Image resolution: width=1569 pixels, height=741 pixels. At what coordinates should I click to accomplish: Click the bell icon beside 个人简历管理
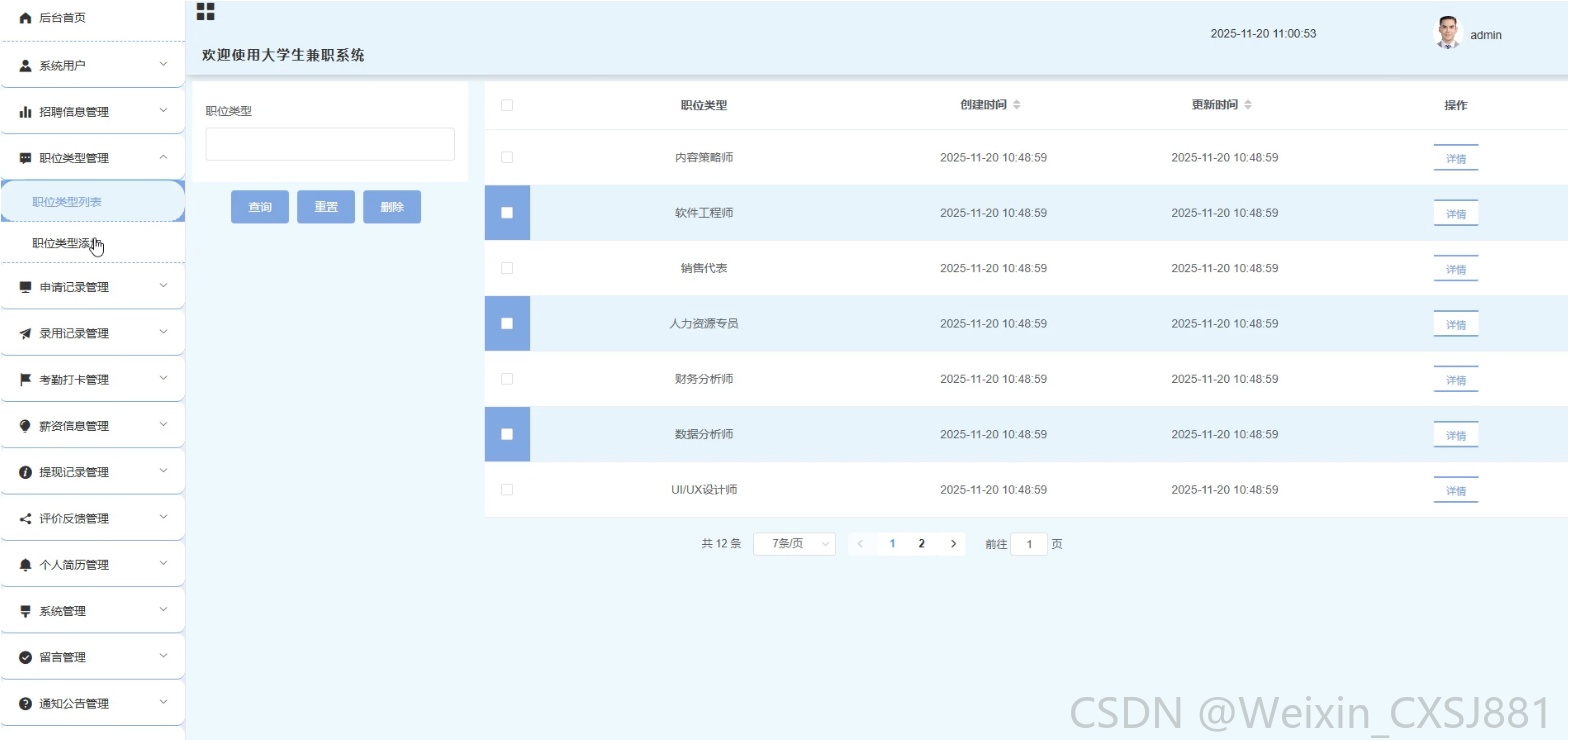coord(26,565)
